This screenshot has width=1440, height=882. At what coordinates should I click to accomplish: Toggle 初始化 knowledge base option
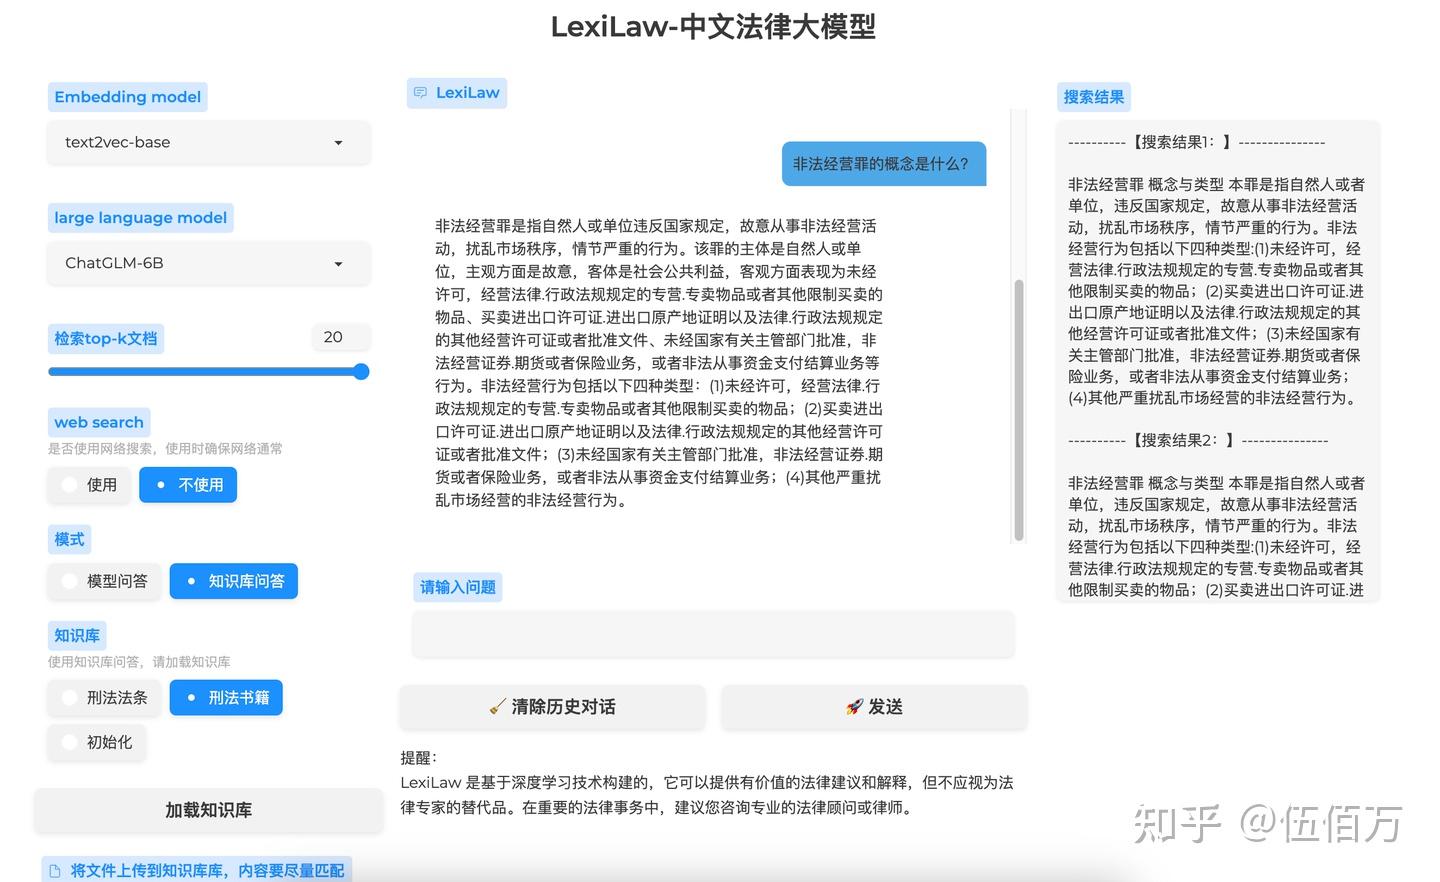coord(96,742)
